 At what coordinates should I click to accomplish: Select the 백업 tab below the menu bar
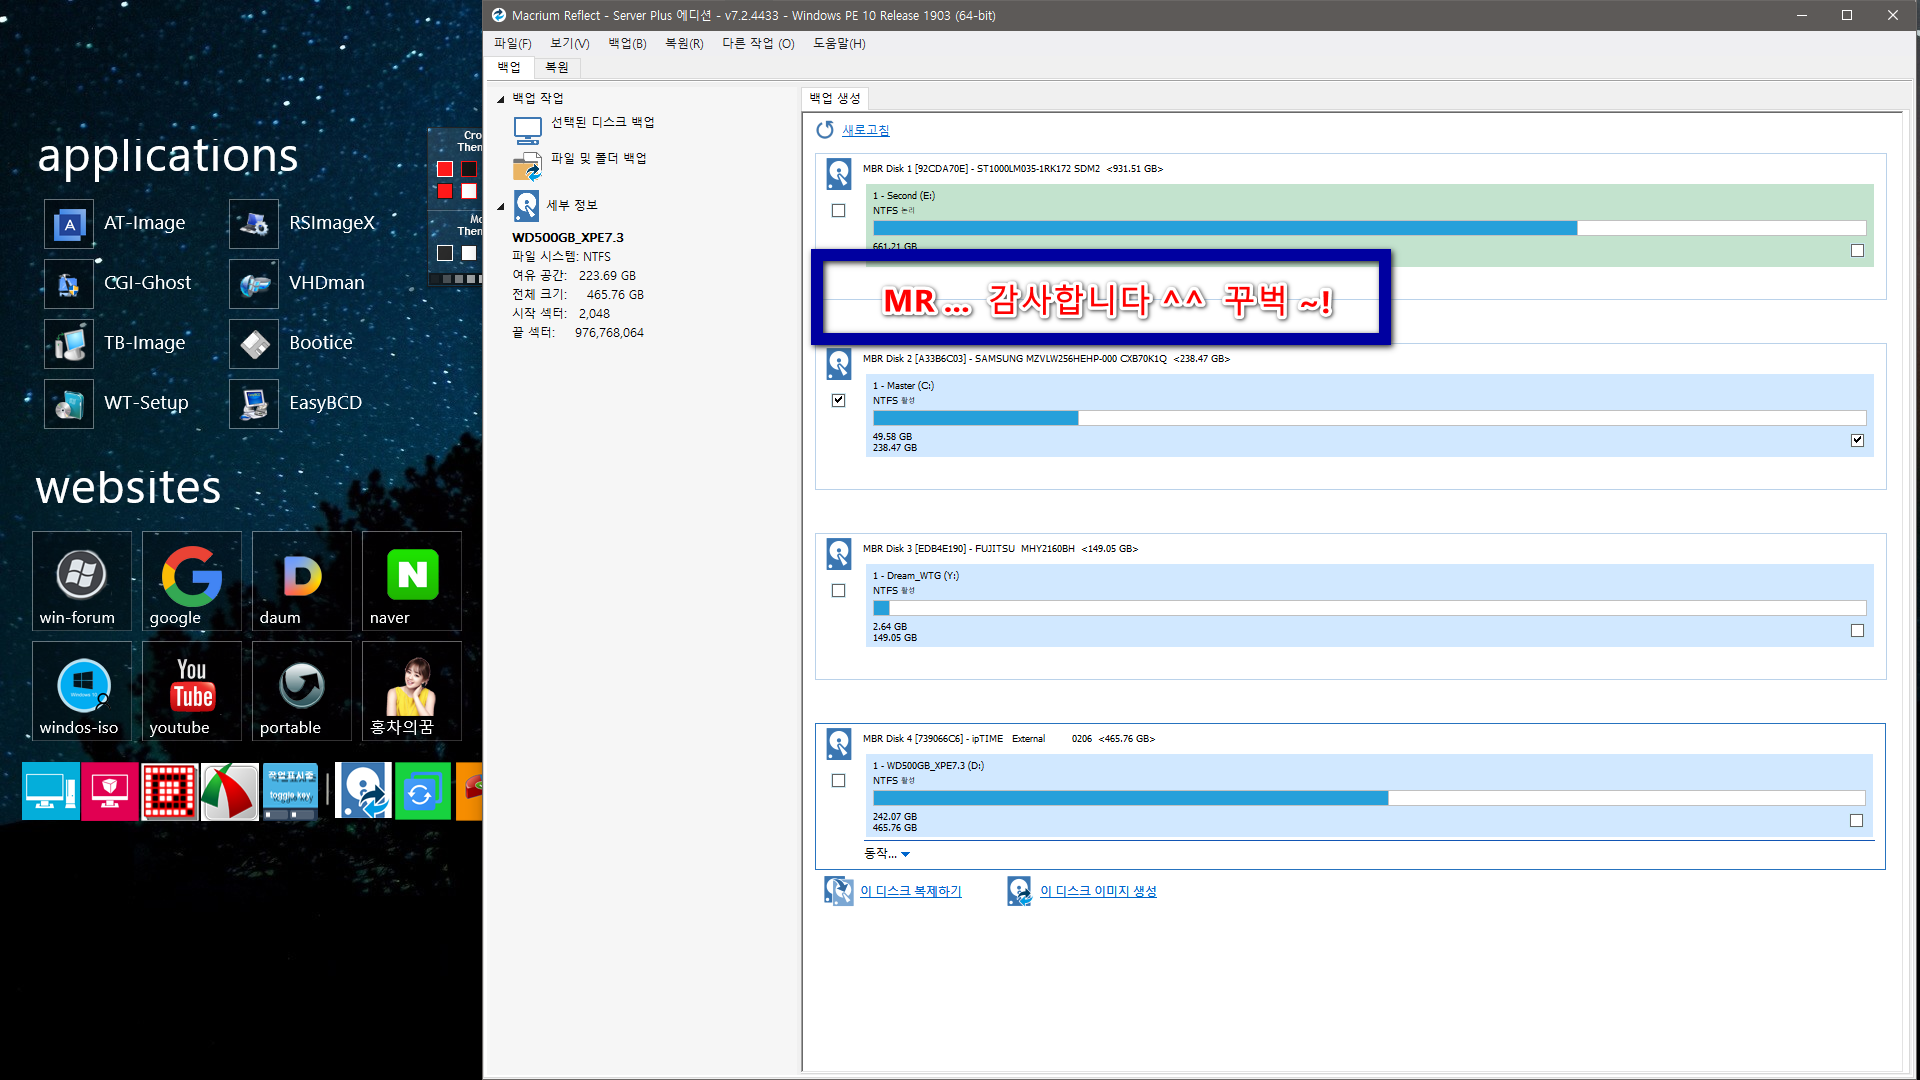[x=510, y=68]
